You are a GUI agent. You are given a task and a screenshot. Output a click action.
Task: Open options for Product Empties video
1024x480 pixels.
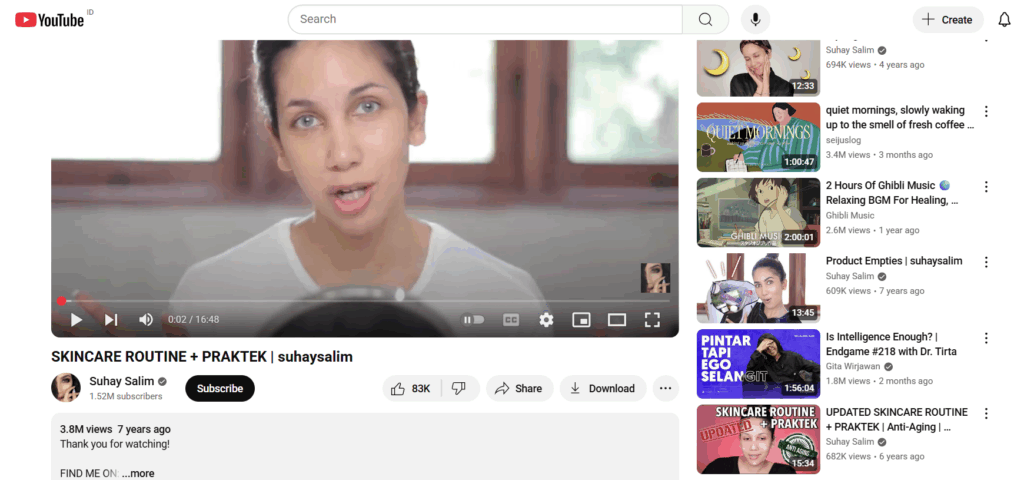click(x=986, y=262)
